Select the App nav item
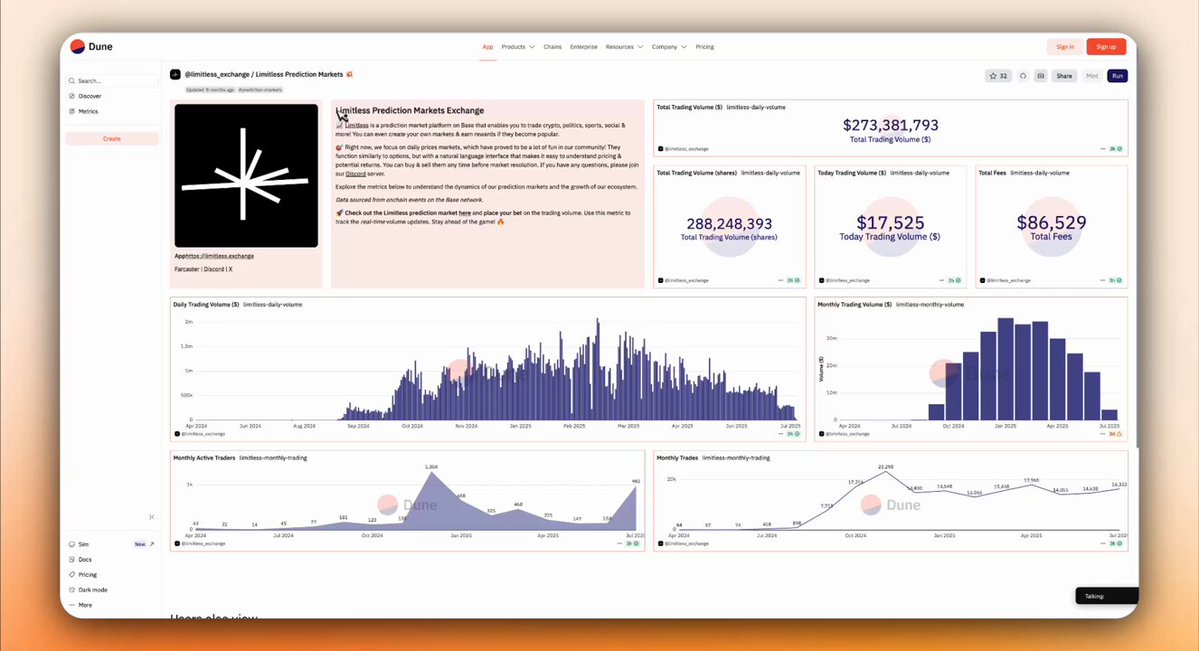 [x=487, y=47]
